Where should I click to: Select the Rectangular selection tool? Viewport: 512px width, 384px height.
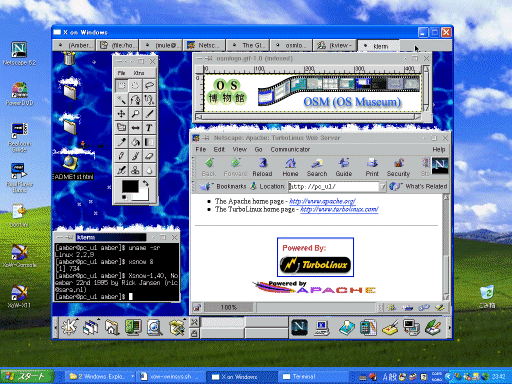(x=121, y=86)
